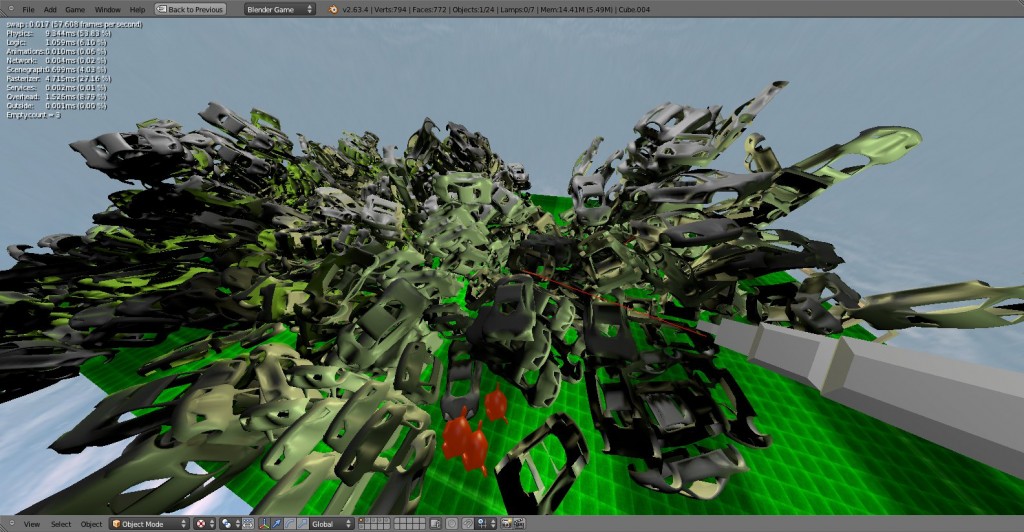Click the Blender logo icon in info header
This screenshot has height=532, width=1024.
point(333,9)
